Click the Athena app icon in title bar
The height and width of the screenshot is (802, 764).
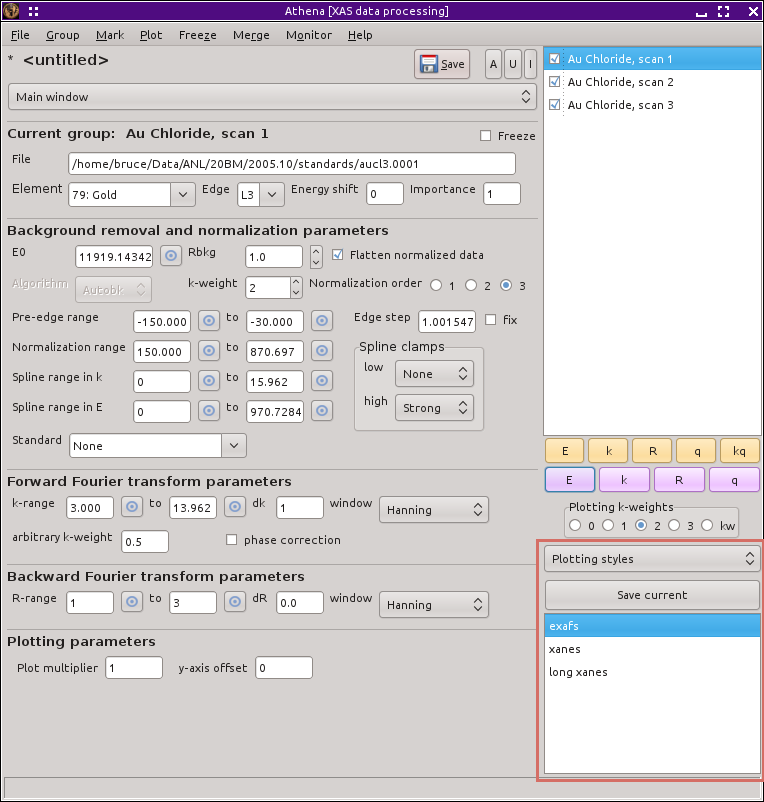click(x=11, y=11)
